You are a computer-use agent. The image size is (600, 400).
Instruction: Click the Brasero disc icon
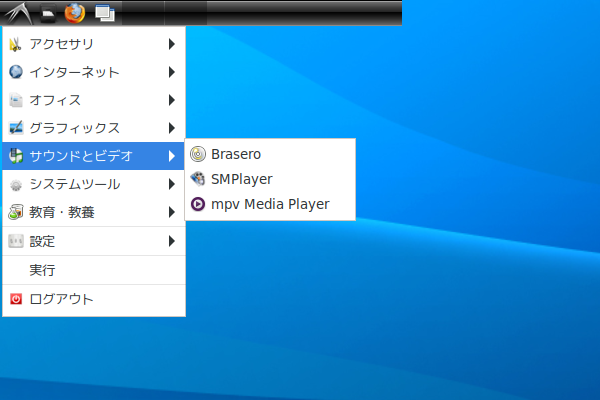198,154
